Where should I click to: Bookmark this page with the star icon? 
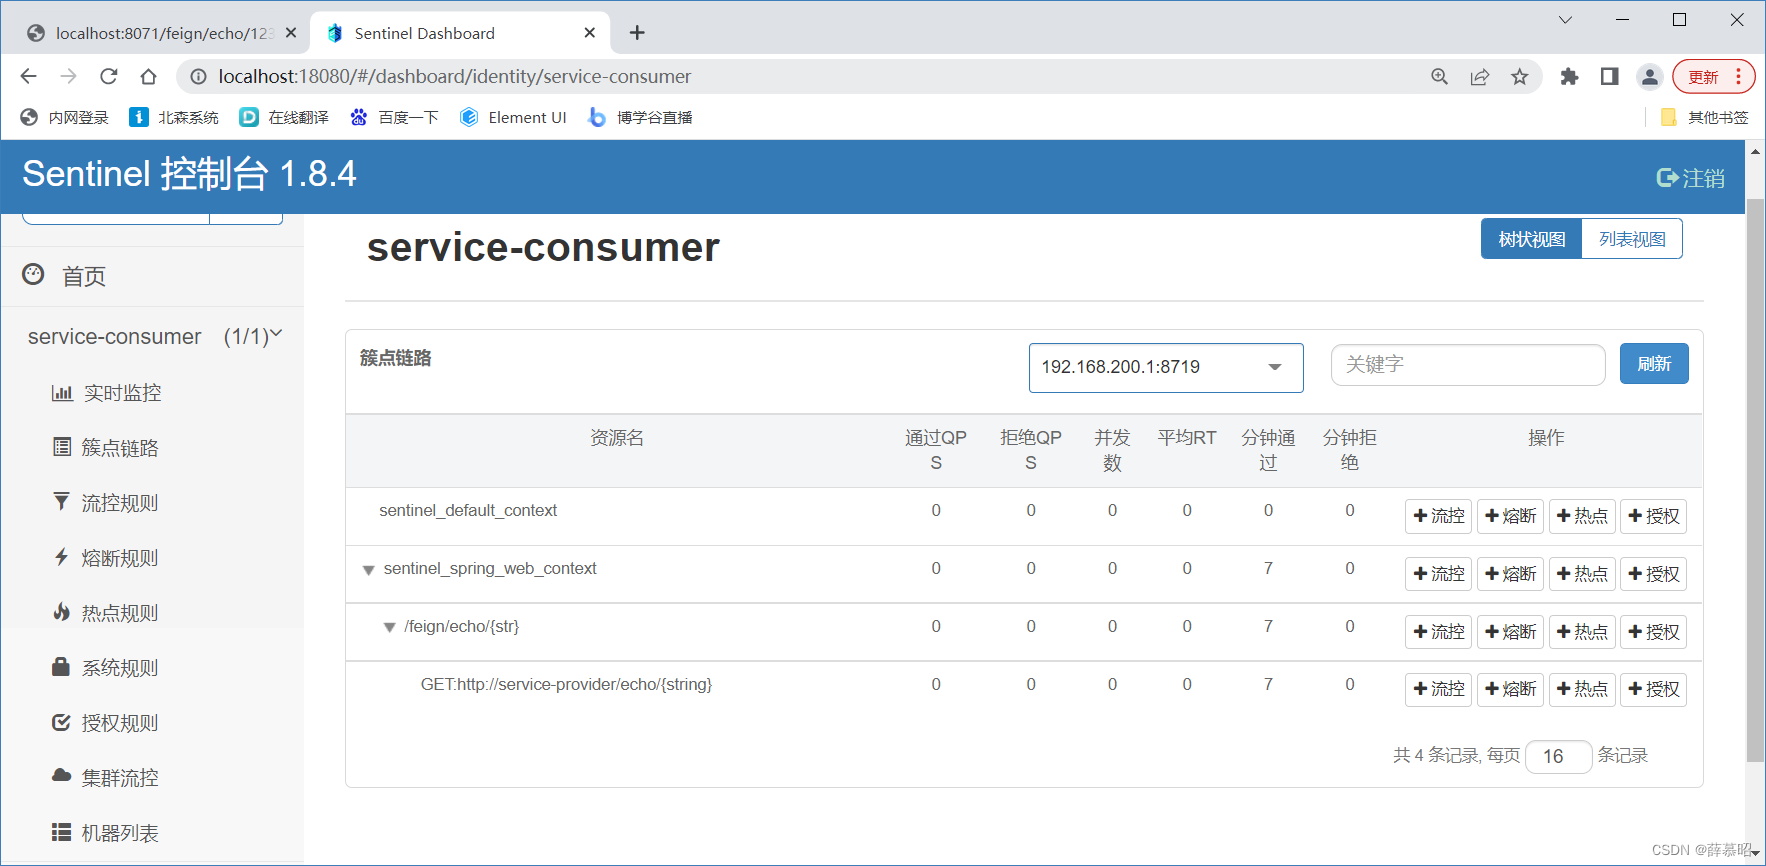coord(1519,76)
